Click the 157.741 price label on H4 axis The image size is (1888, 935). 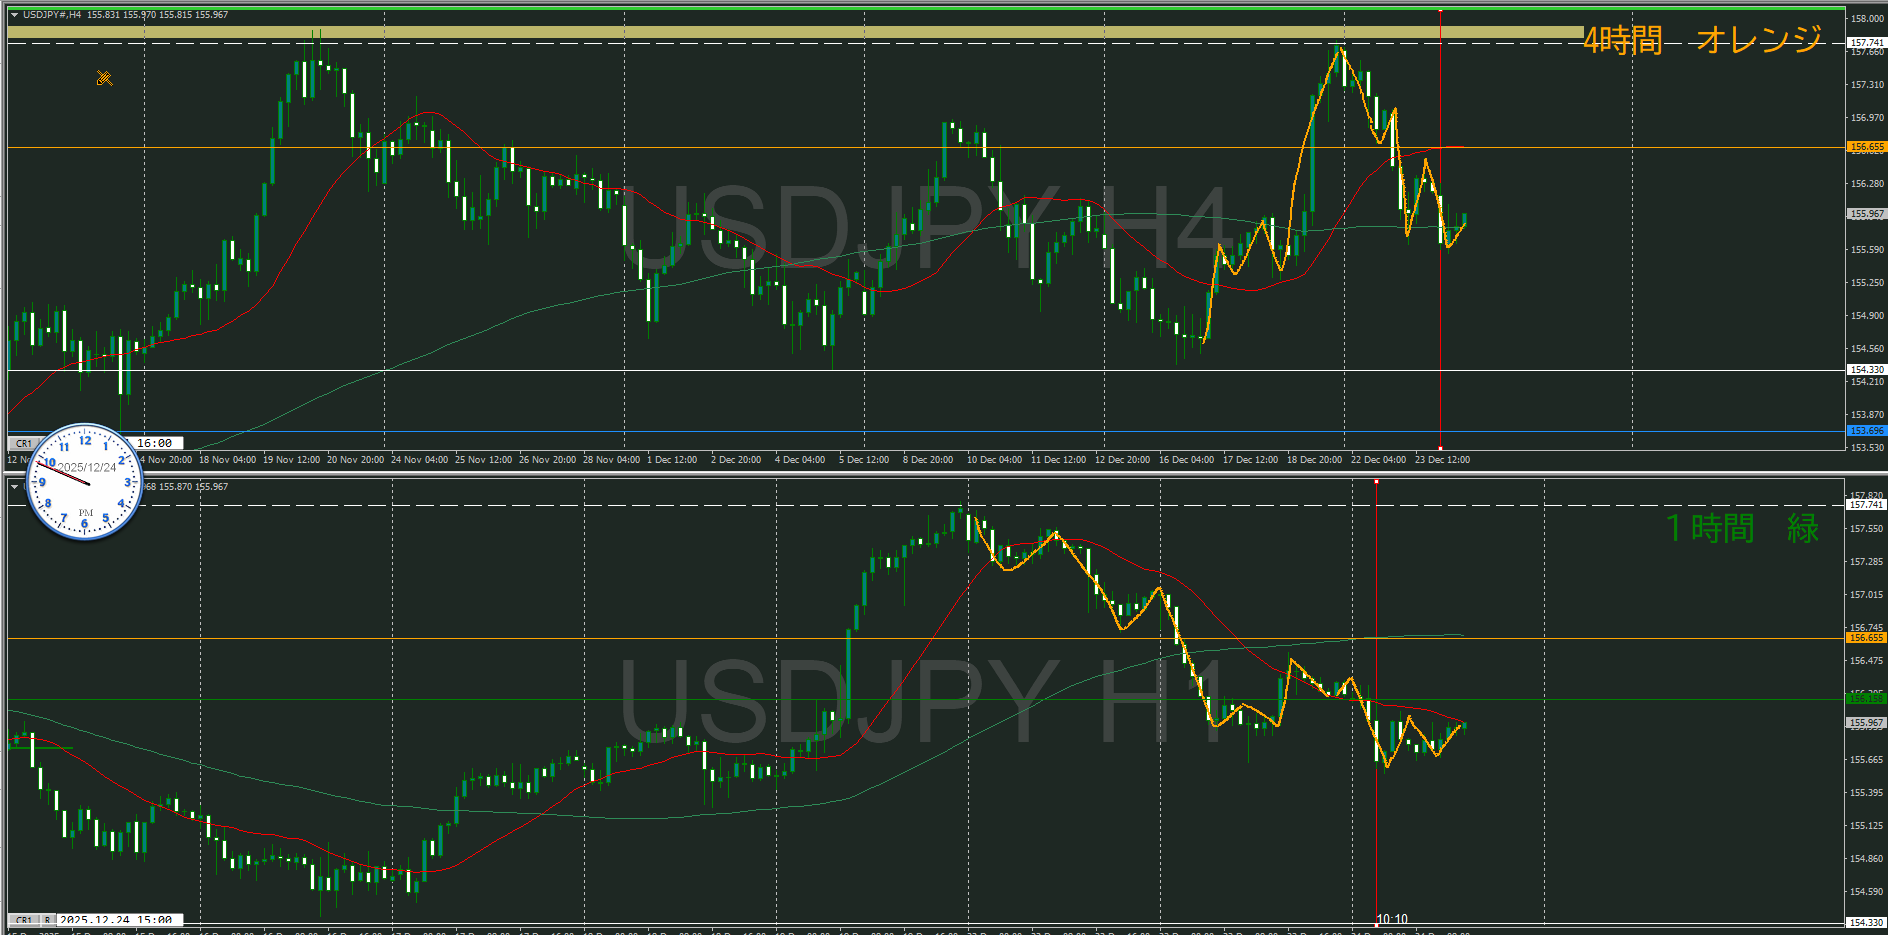(x=1866, y=43)
